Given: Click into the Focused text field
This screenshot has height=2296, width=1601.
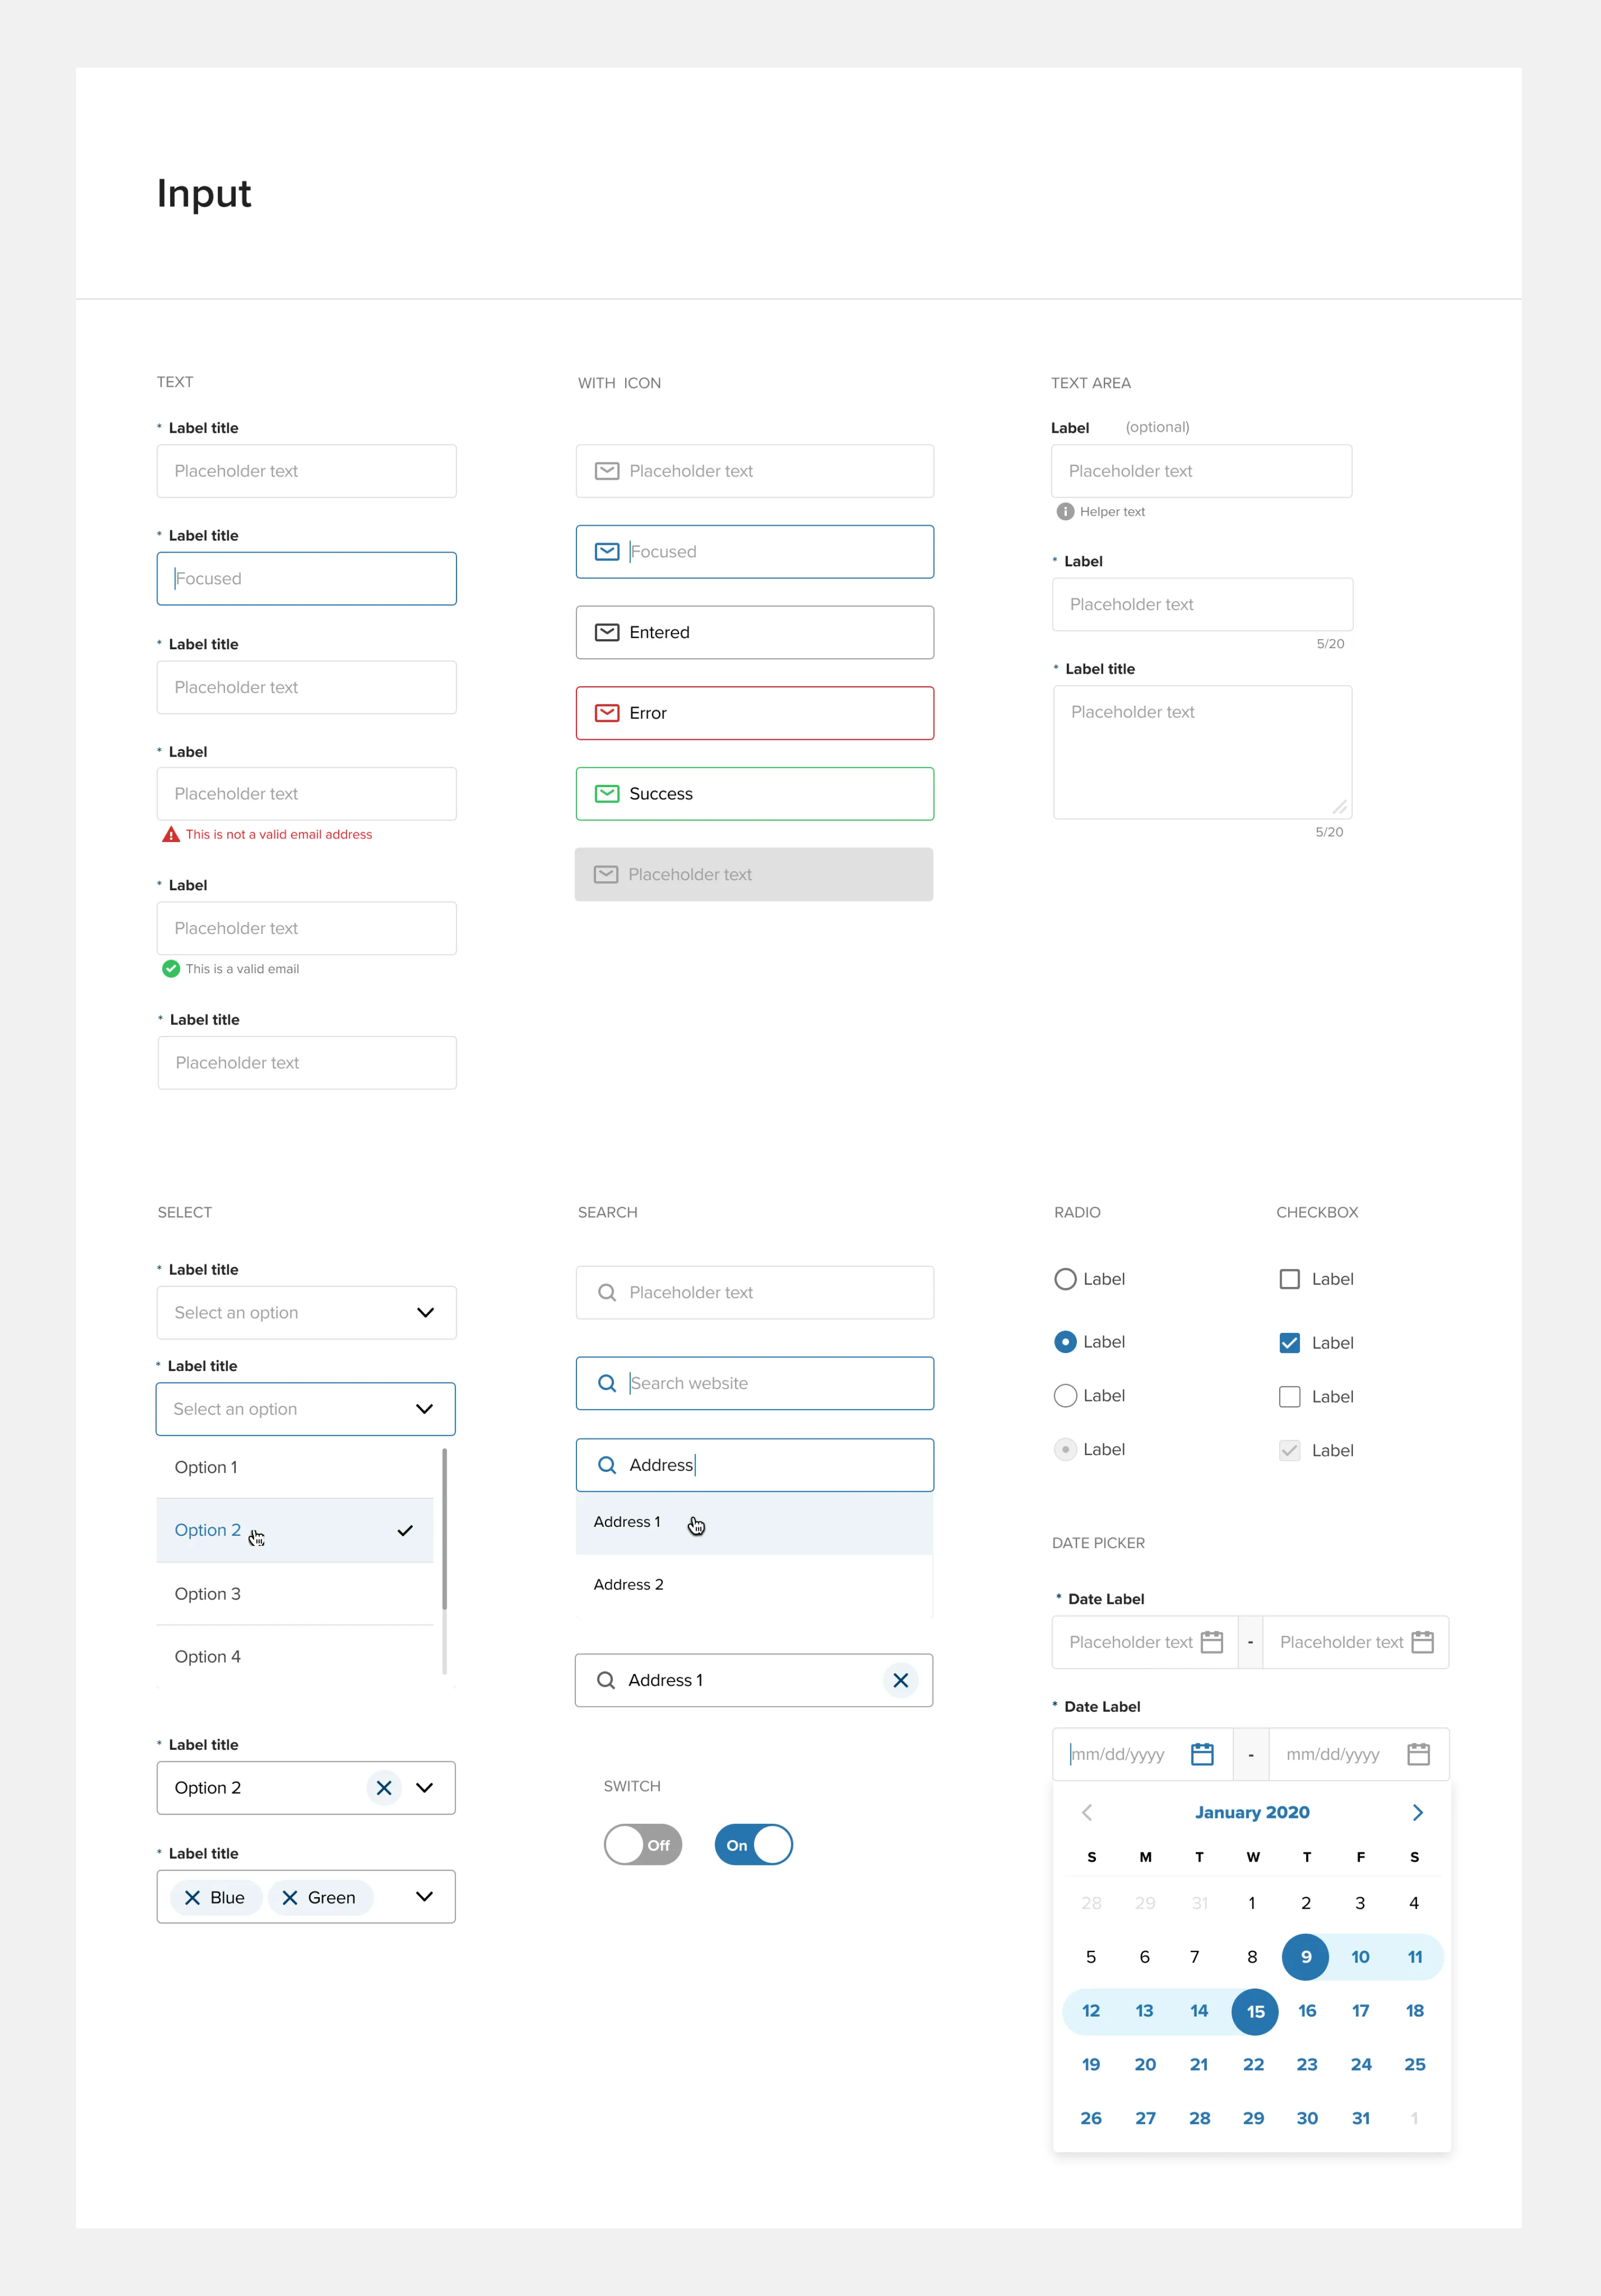Looking at the screenshot, I should [x=307, y=579].
